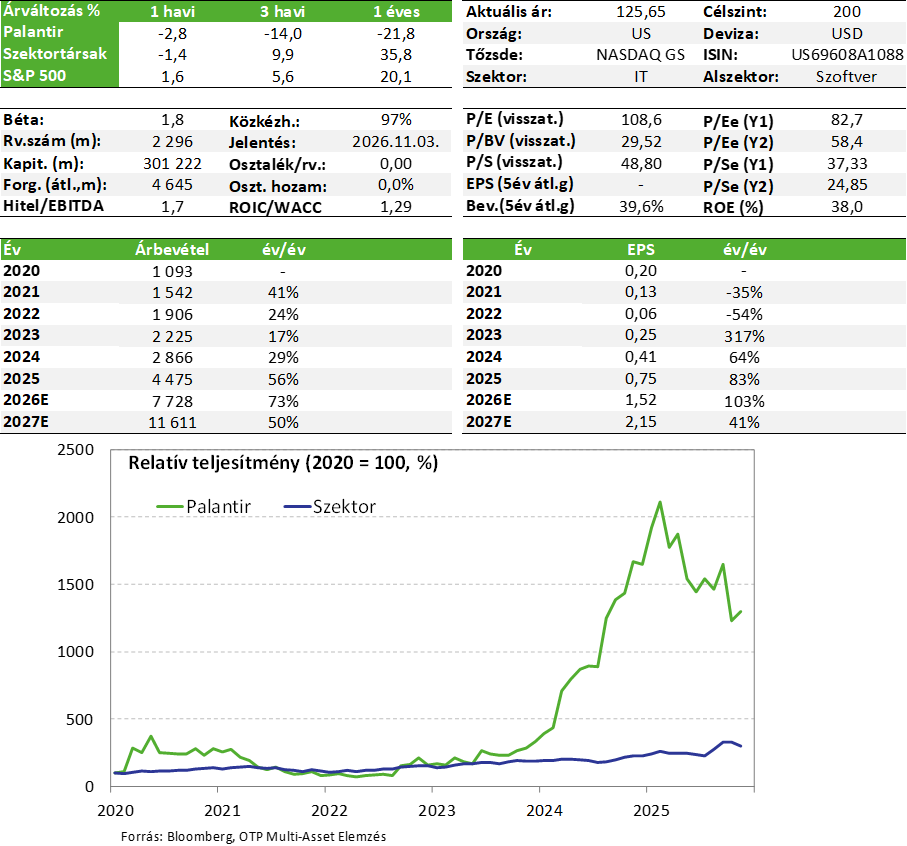
Task: Click the EPS column header
Action: [x=641, y=249]
